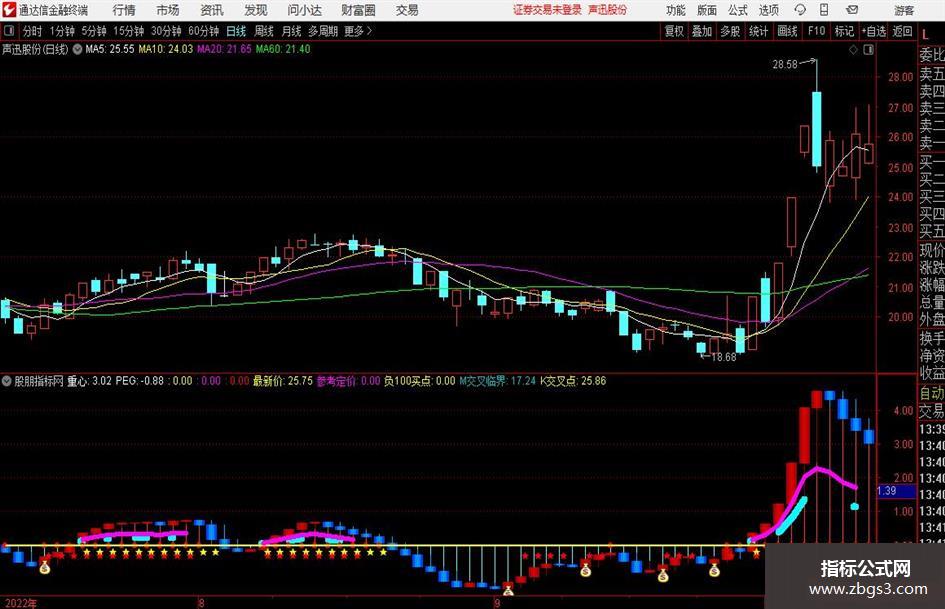945x609 pixels.
Task: Switch to 15分钟 period
Action: 128,31
